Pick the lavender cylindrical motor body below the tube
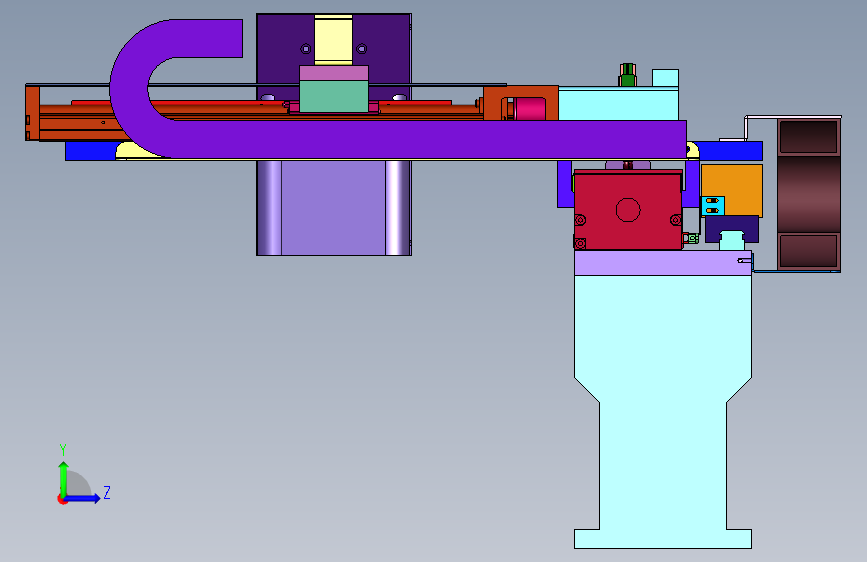Image resolution: width=867 pixels, height=562 pixels. click(333, 207)
